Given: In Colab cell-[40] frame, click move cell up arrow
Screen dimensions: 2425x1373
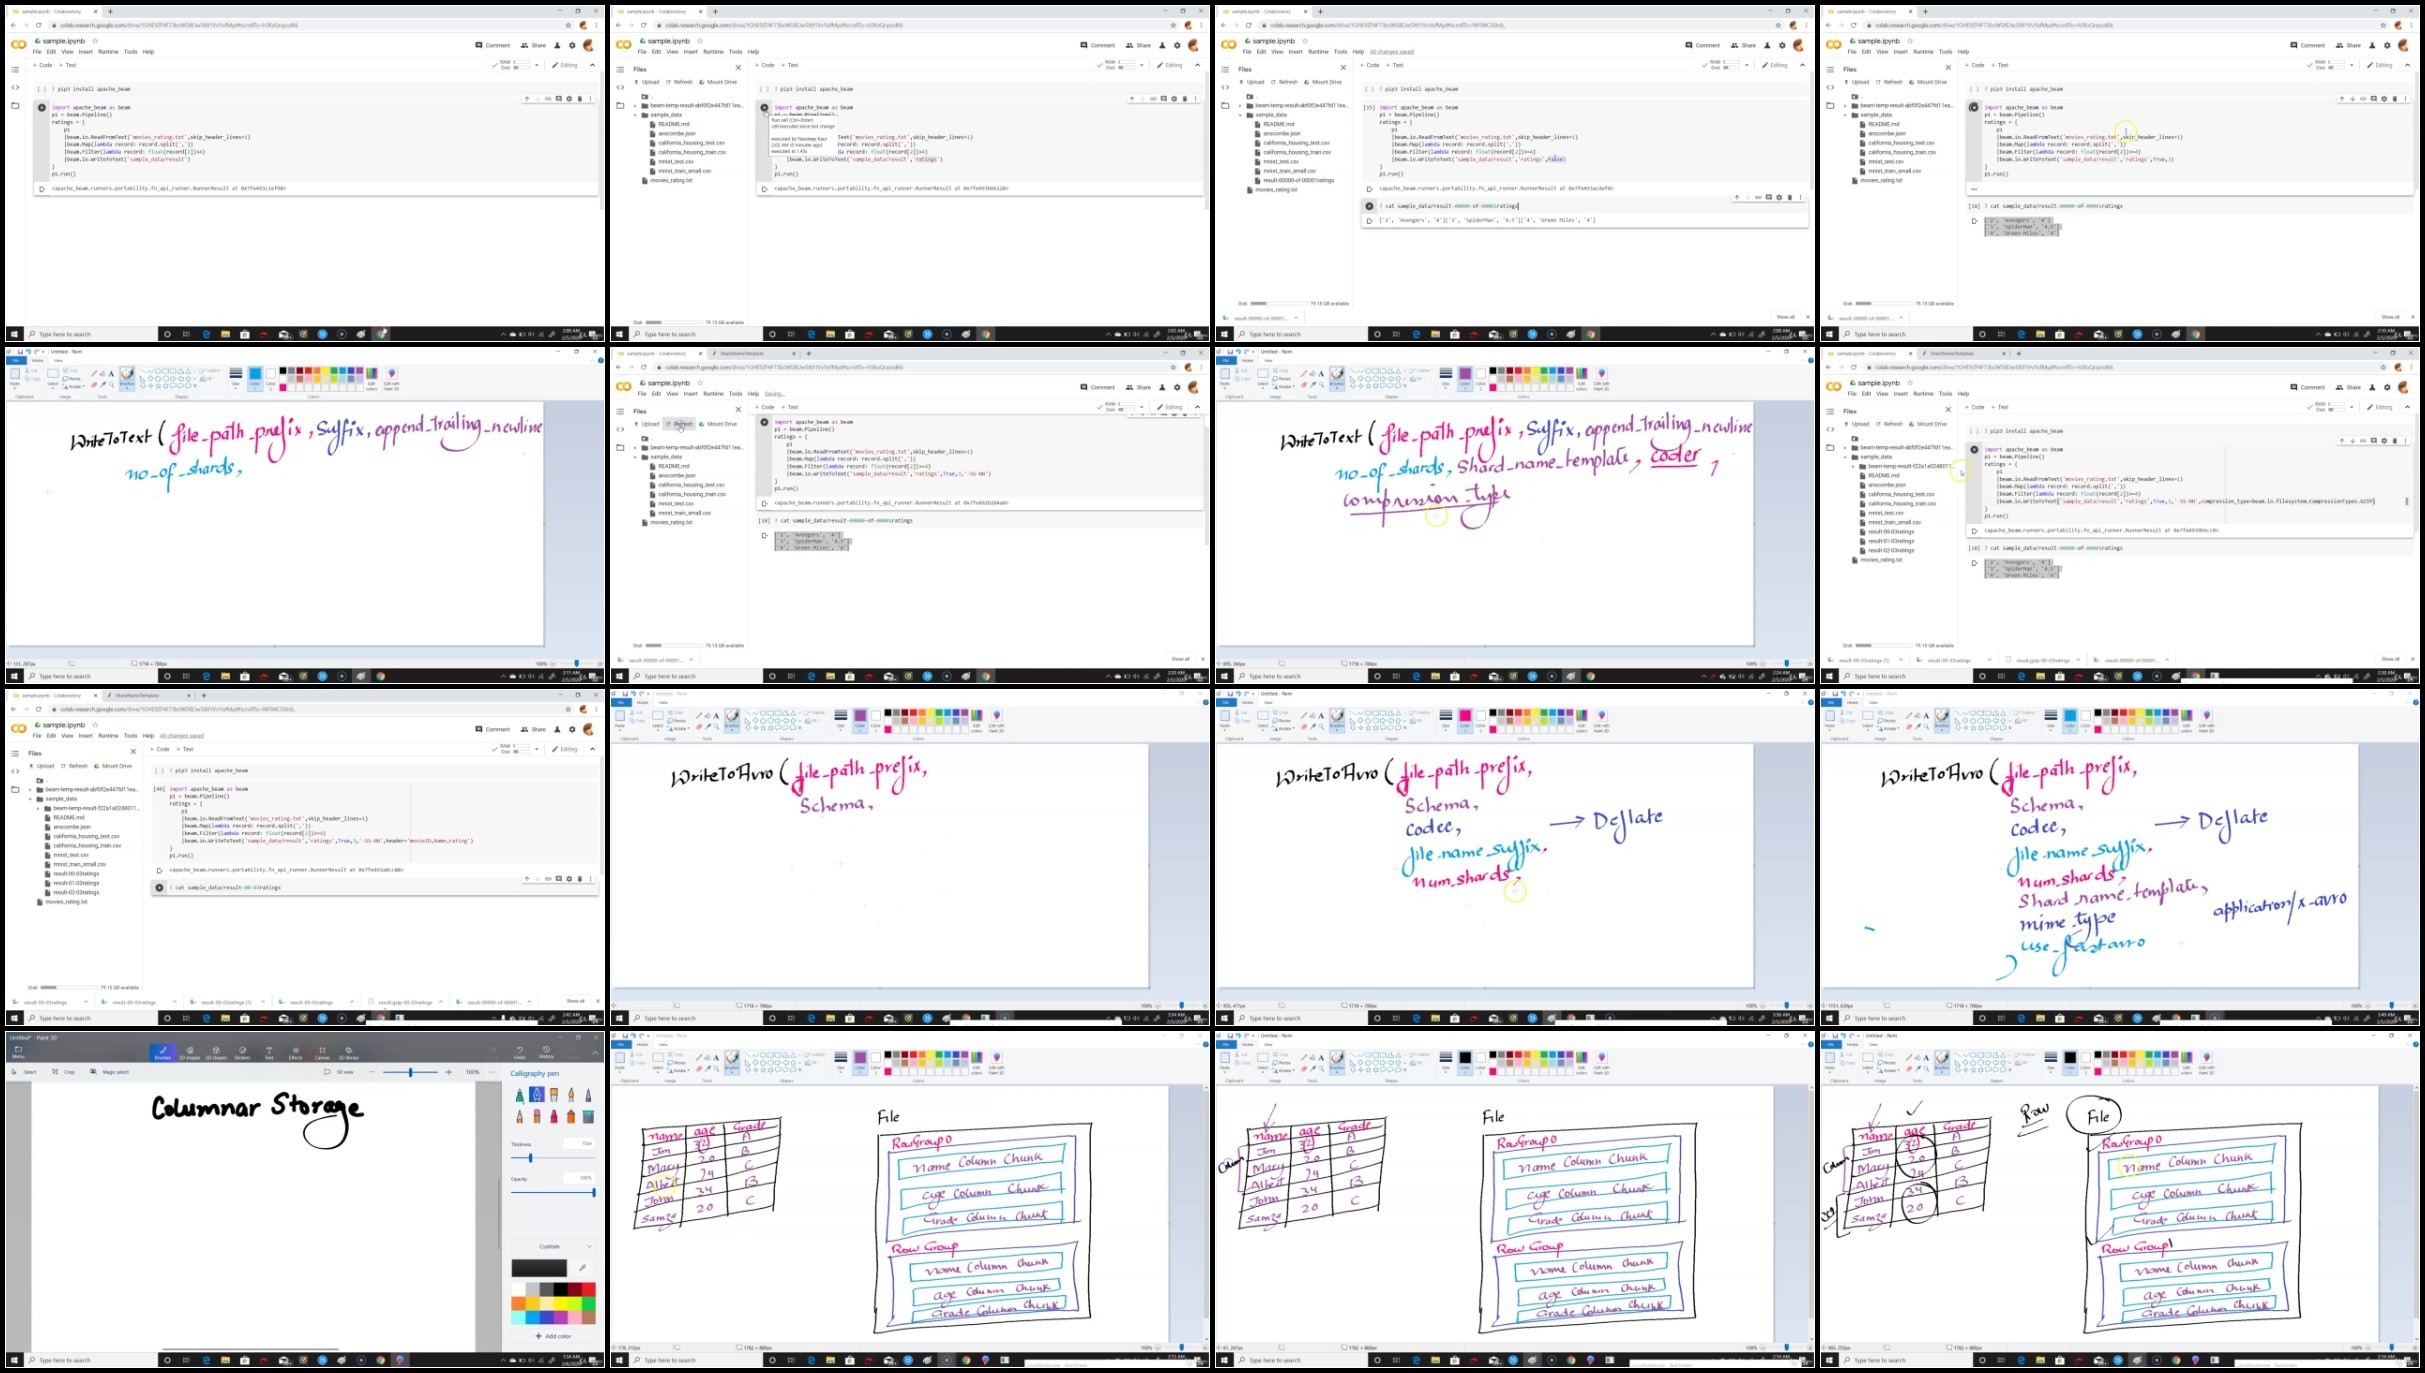Looking at the screenshot, I should pyautogui.click(x=527, y=879).
